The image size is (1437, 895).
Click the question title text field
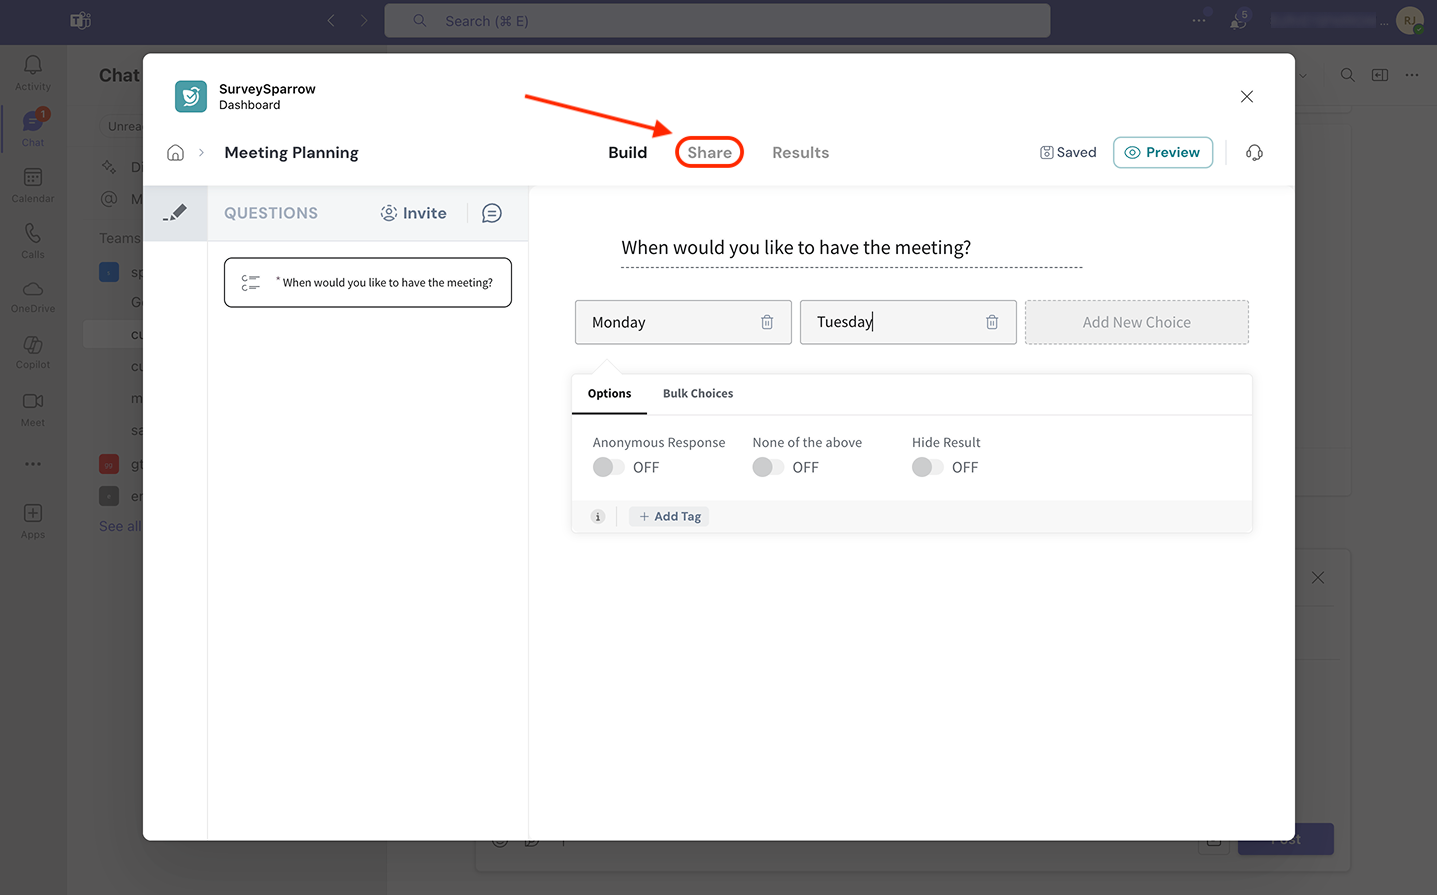click(850, 248)
